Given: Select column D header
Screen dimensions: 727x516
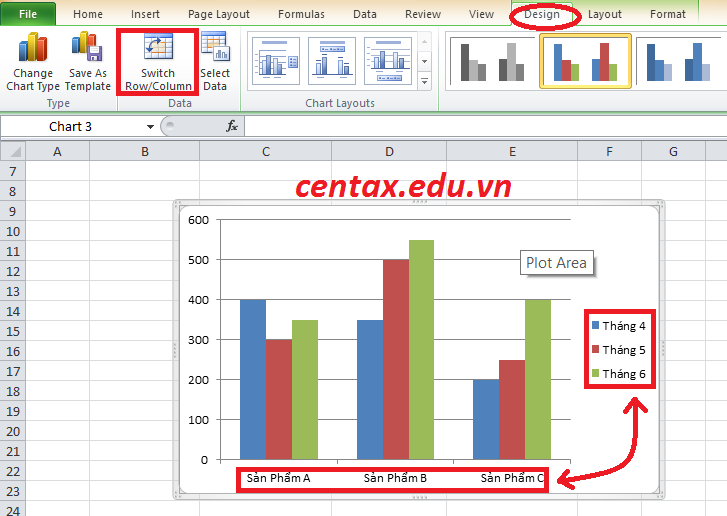Looking at the screenshot, I should point(389,152).
